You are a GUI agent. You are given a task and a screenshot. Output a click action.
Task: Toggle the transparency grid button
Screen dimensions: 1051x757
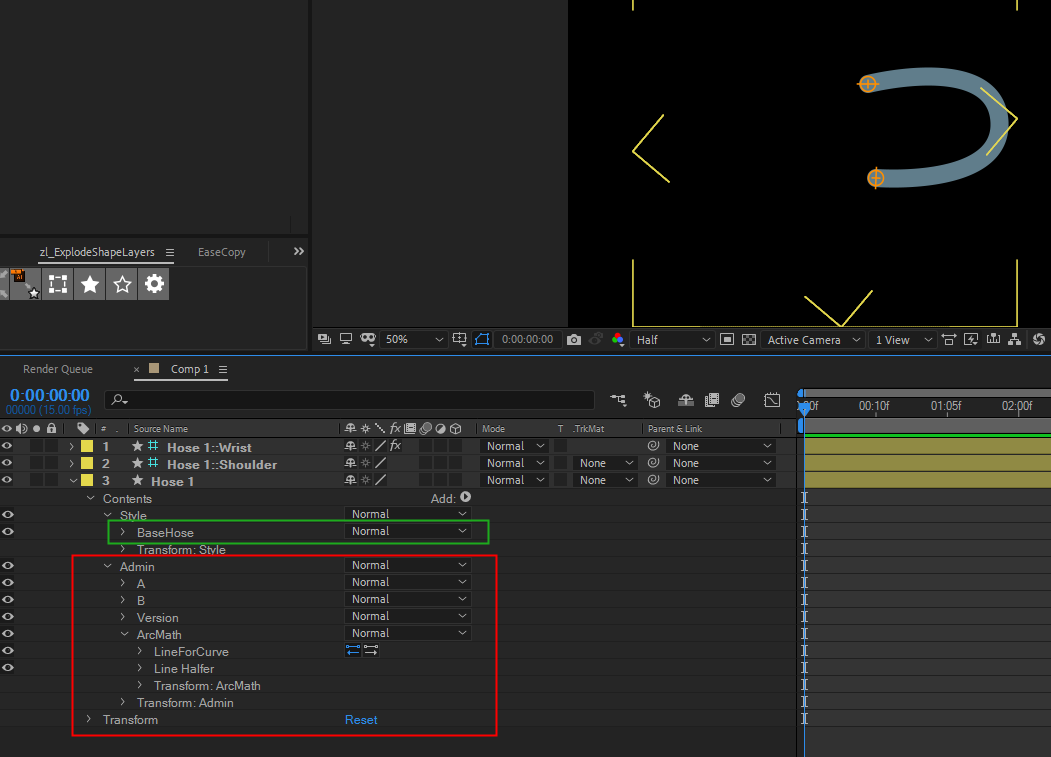(x=748, y=340)
